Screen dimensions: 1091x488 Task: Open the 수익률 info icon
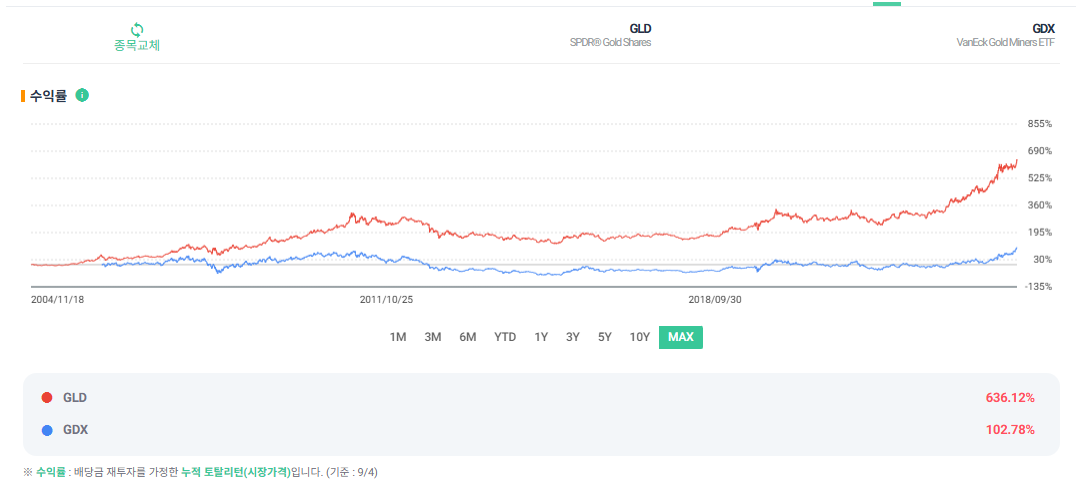pyautogui.click(x=82, y=95)
